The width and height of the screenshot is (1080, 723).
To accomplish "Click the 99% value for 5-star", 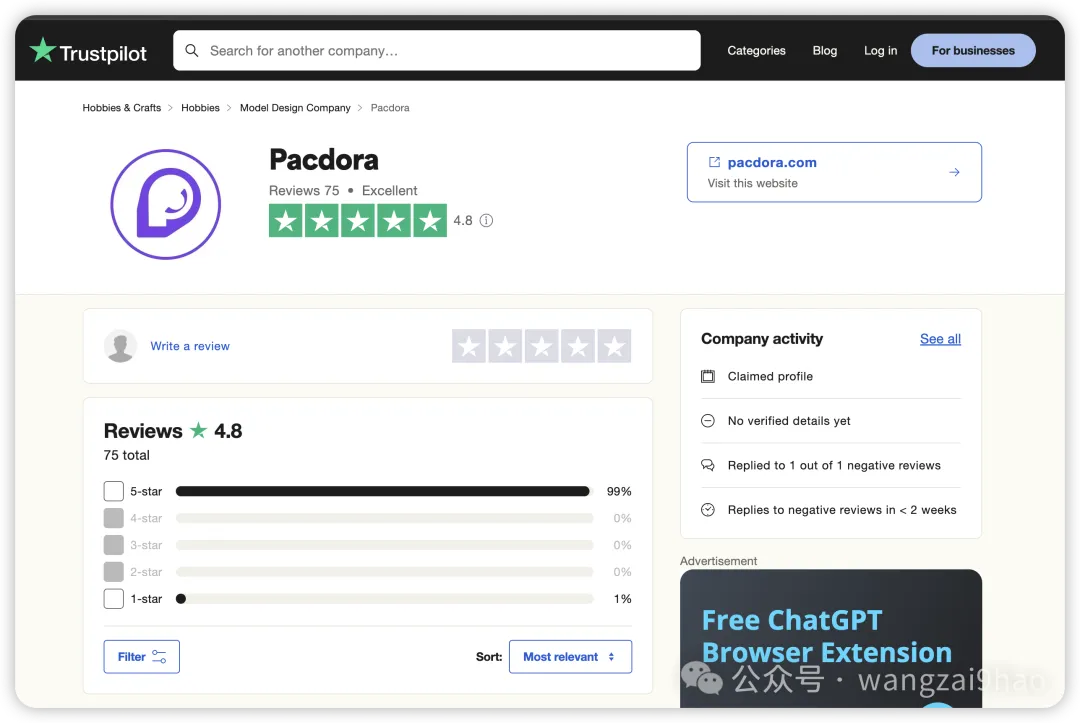I will pos(619,491).
